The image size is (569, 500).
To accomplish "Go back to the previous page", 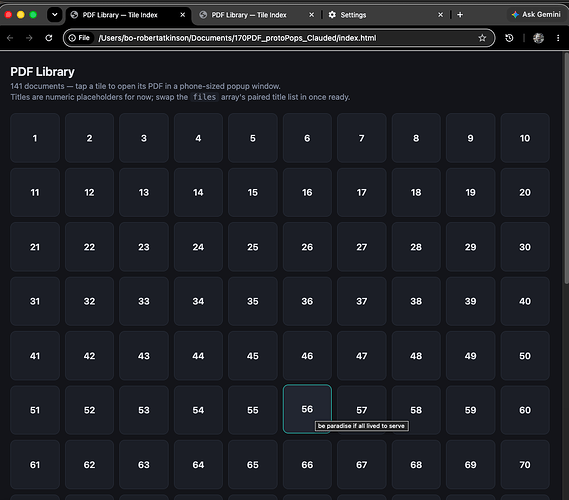I will 10,38.
